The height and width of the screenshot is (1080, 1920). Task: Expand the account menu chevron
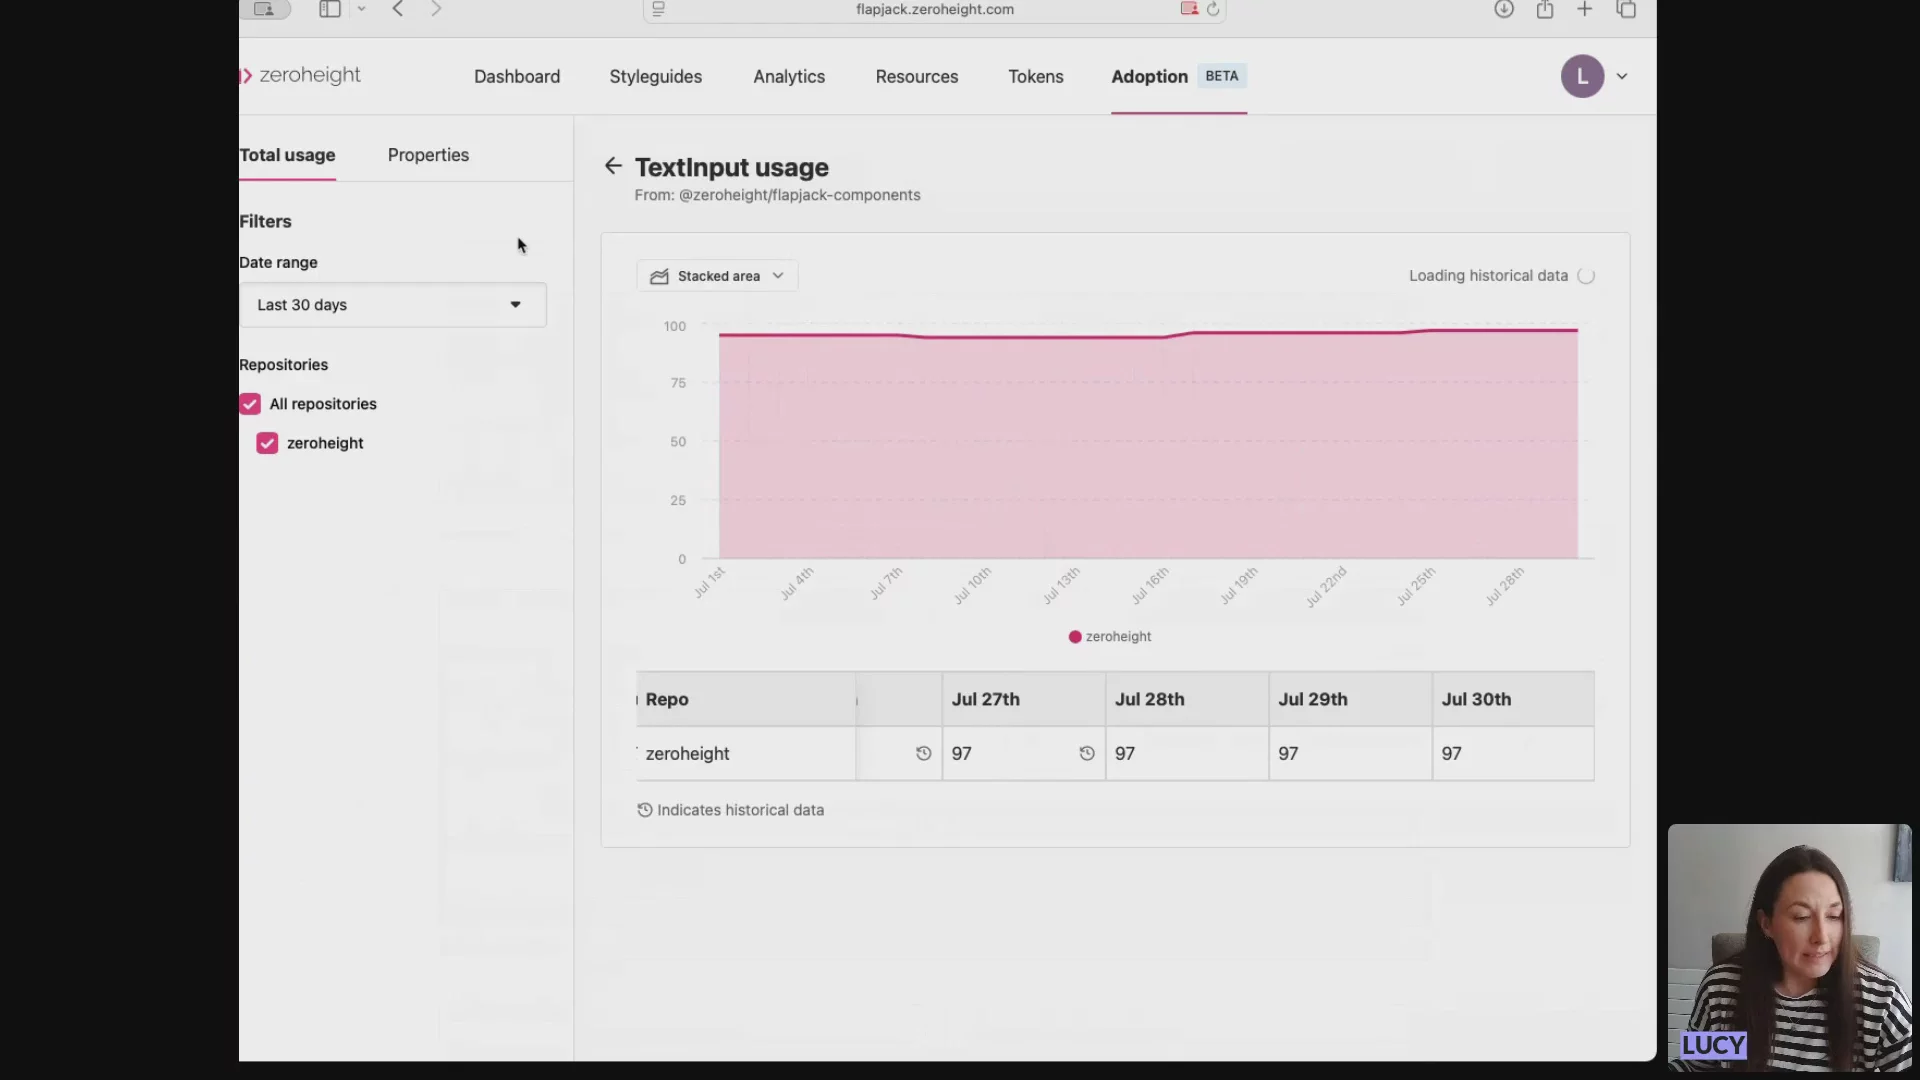pos(1622,76)
